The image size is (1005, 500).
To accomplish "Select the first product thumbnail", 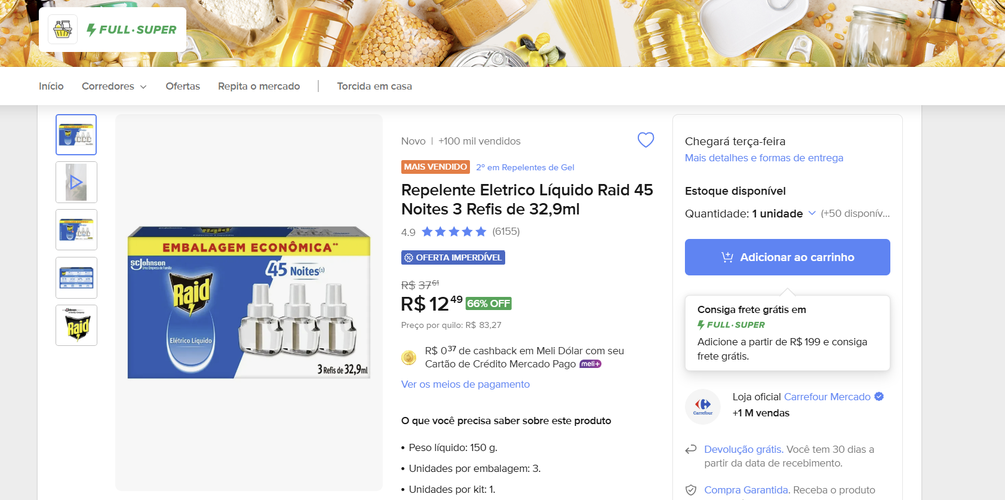I will (x=76, y=135).
